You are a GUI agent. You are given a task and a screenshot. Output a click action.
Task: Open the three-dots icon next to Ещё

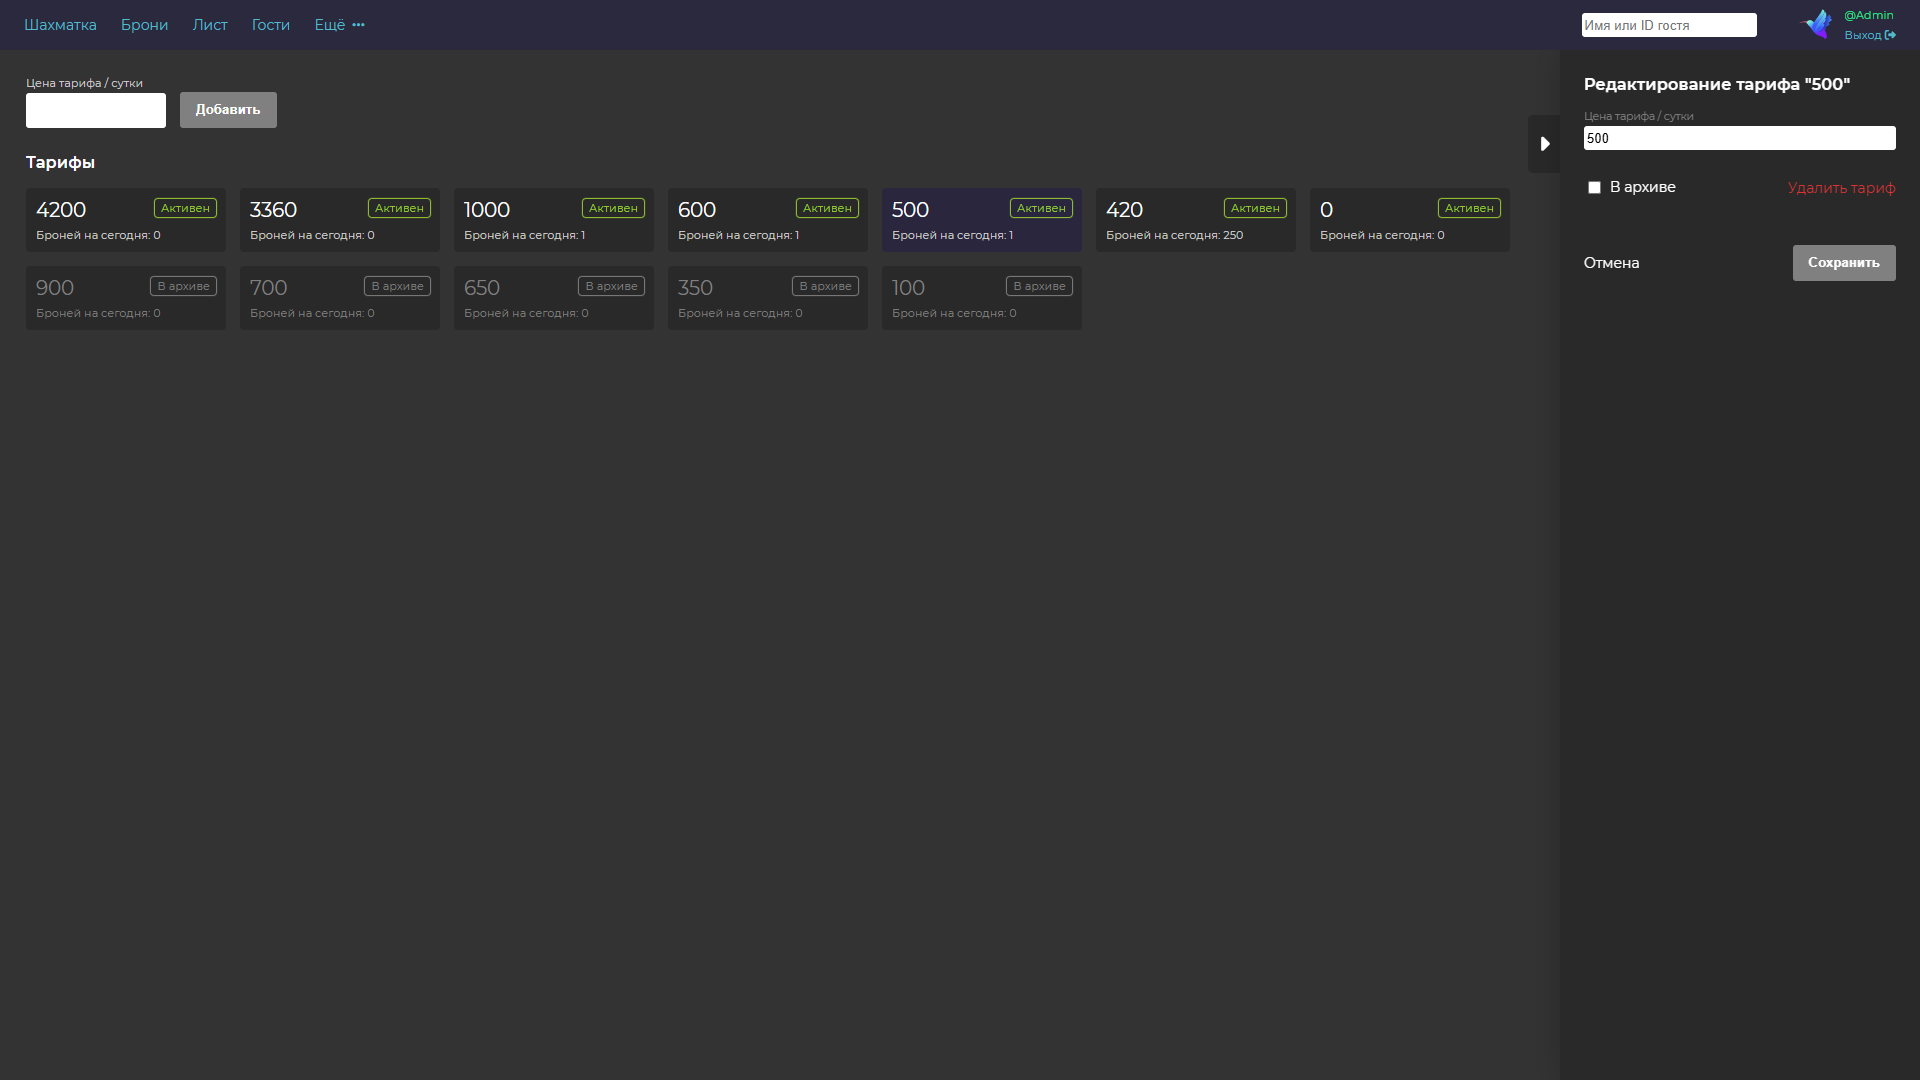tap(358, 25)
